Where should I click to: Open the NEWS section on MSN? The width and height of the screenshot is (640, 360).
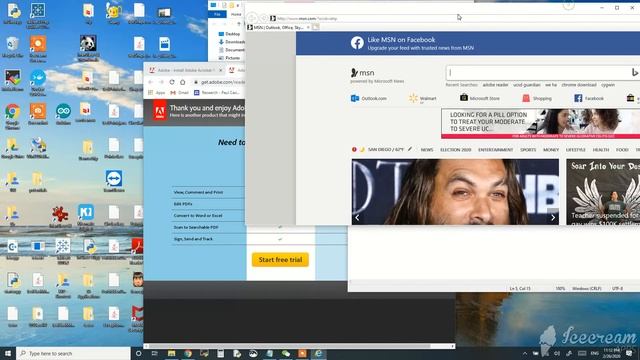(427, 150)
